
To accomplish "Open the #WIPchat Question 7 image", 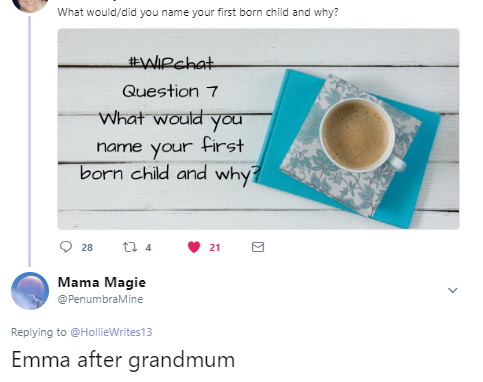I will [x=258, y=129].
